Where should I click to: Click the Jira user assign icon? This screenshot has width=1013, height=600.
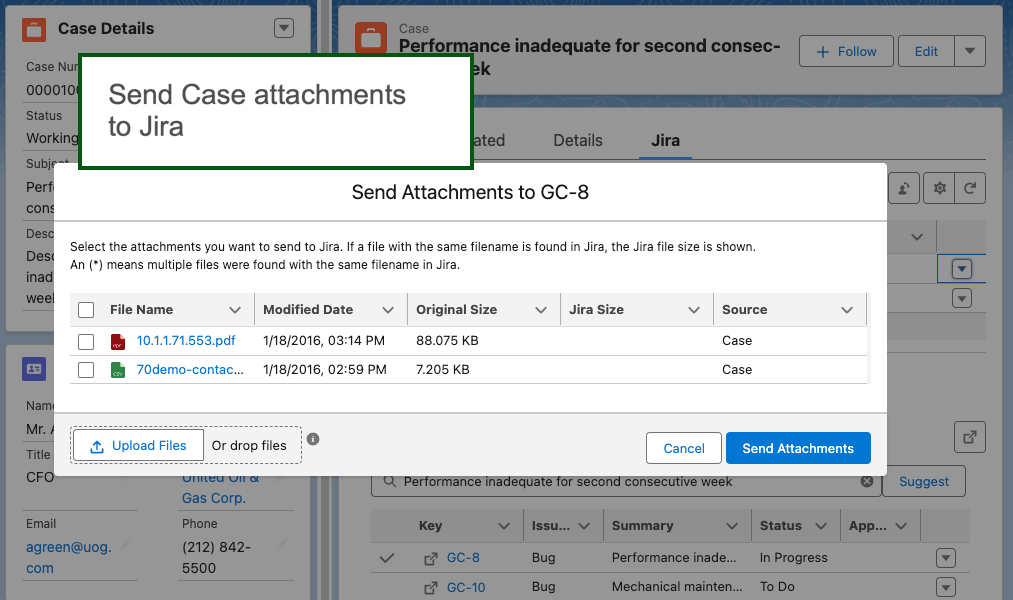(x=904, y=188)
